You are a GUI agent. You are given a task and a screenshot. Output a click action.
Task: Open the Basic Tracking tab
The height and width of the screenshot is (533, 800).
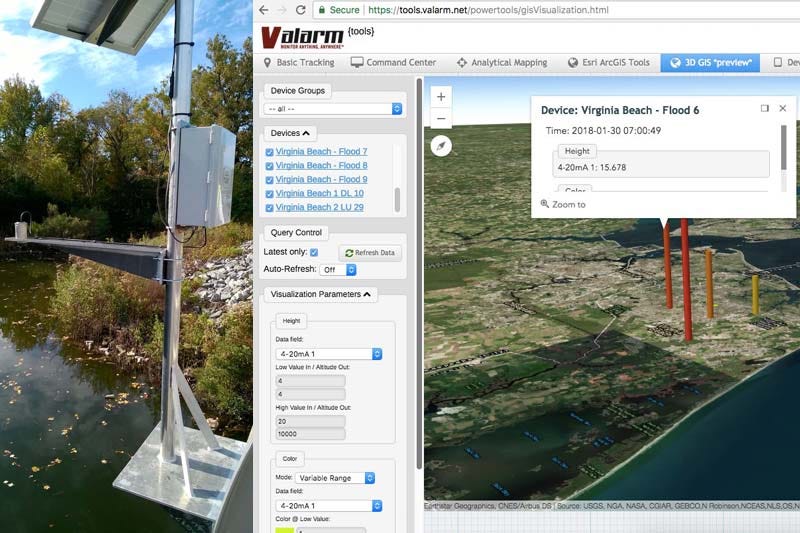(x=299, y=62)
